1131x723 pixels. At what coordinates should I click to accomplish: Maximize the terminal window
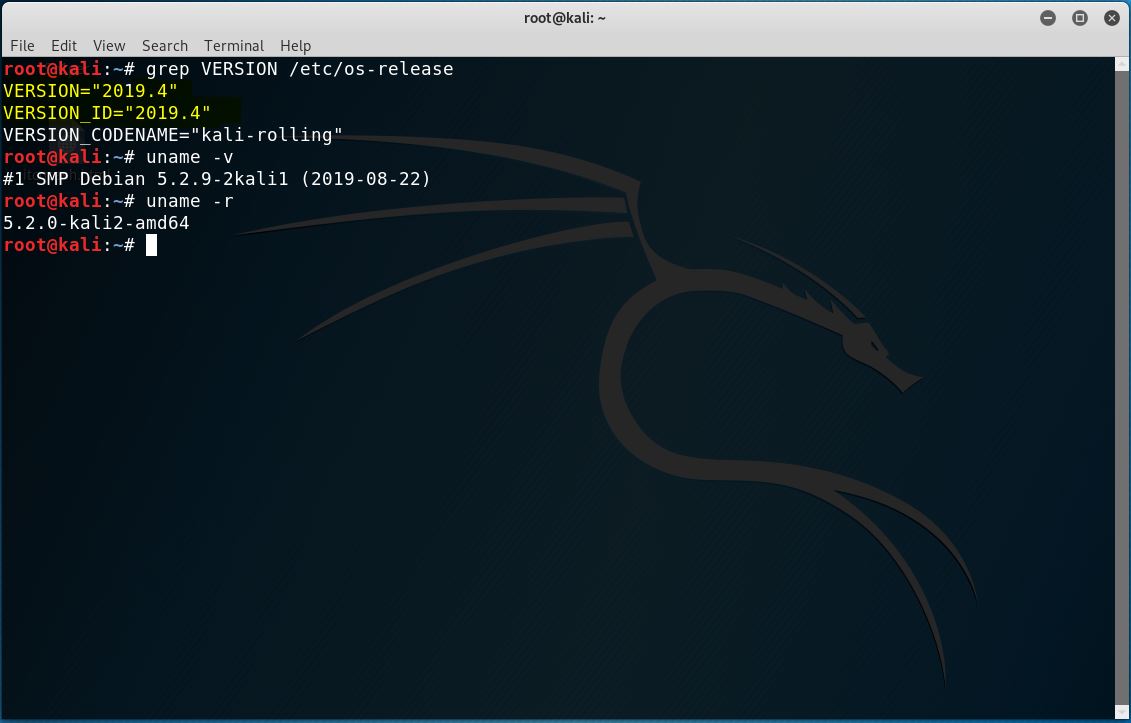pos(1080,18)
